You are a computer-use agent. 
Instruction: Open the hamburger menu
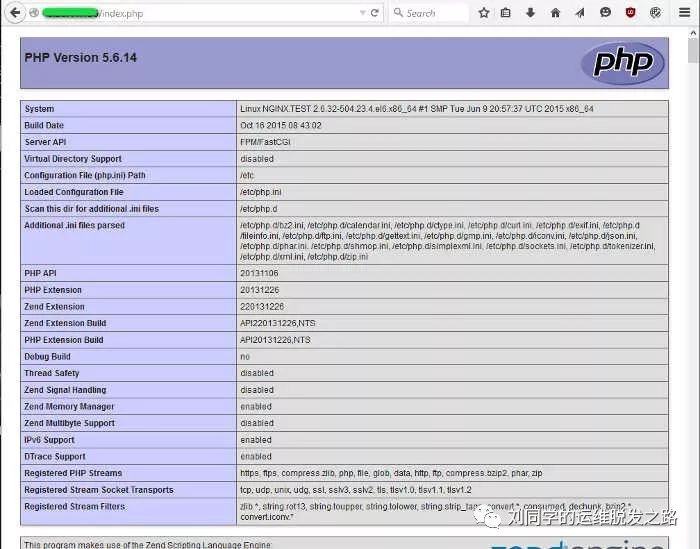[x=684, y=12]
